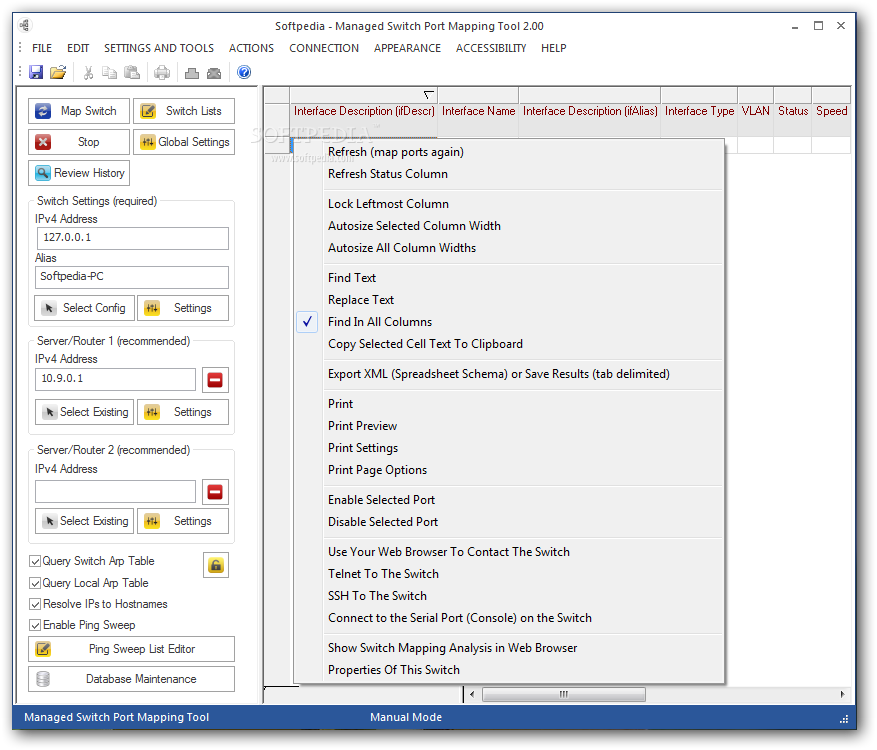The image size is (877, 750).
Task: Open the ACTIONS menu
Action: tap(251, 48)
